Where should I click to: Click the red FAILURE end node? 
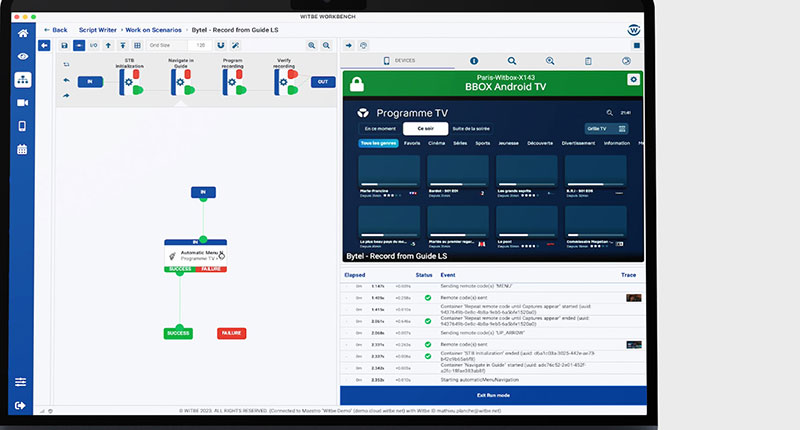[232, 333]
